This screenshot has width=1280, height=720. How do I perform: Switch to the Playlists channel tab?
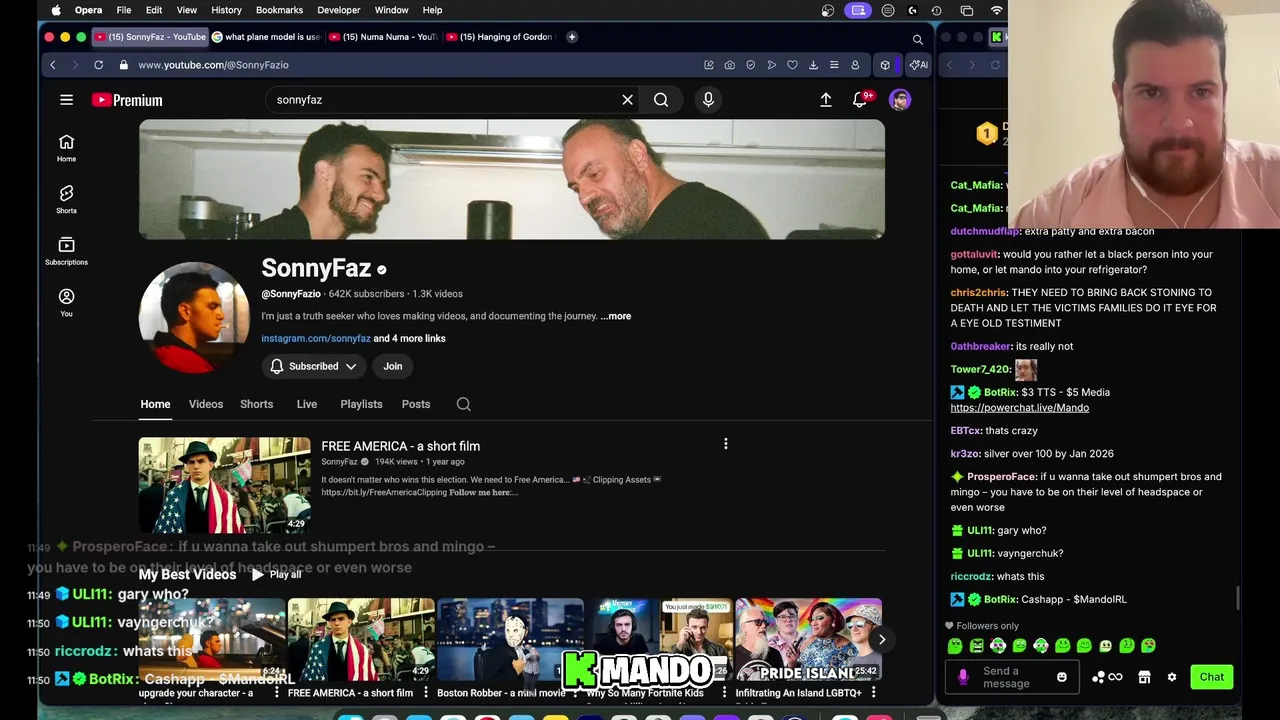[361, 404]
